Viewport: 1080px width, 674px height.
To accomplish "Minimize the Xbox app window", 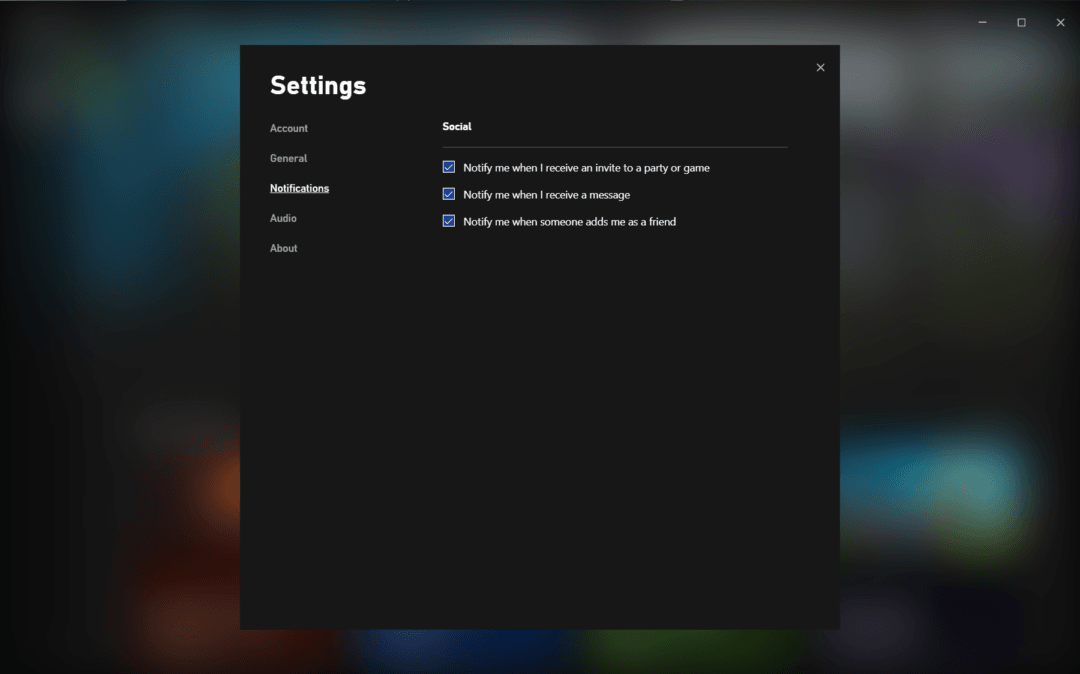I will click(981, 22).
